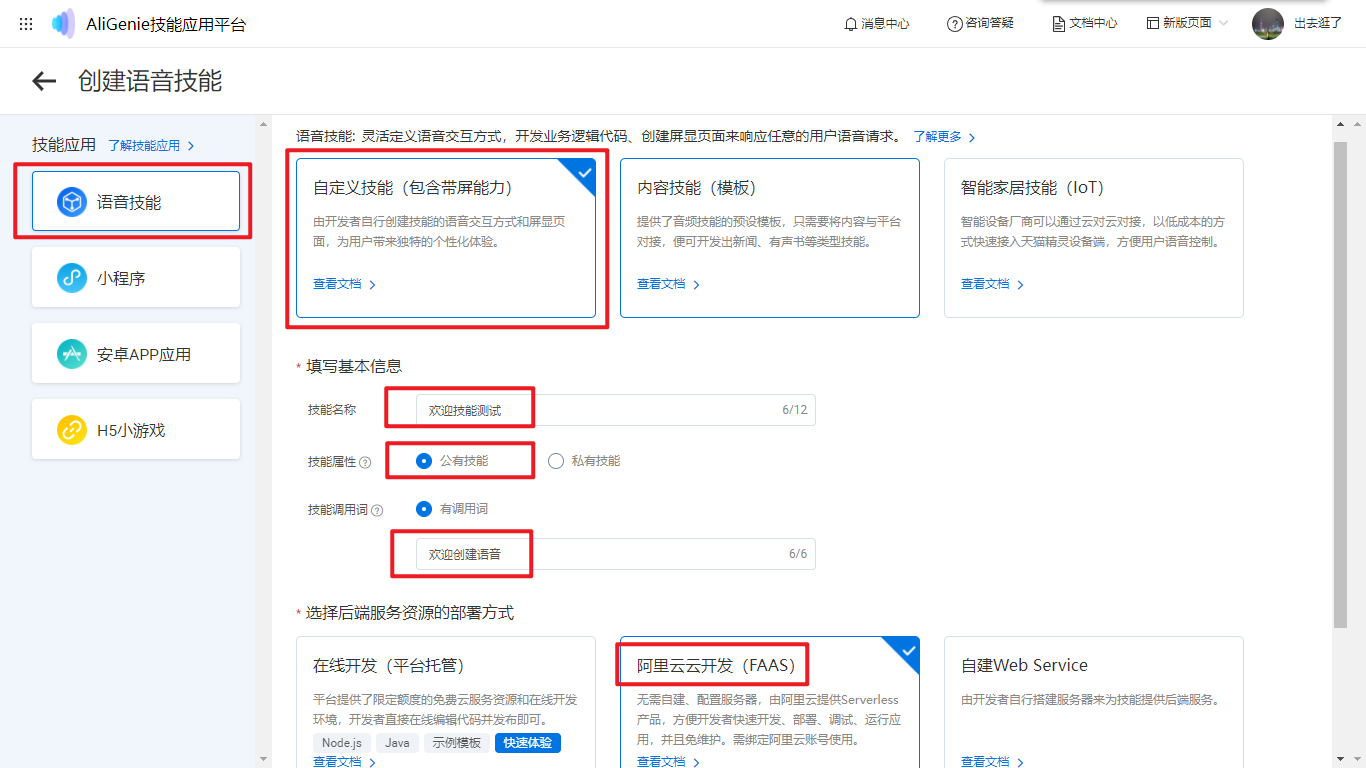Image resolution: width=1366 pixels, height=768 pixels.
Task: Open the 了解更多 link
Action: pos(937,137)
